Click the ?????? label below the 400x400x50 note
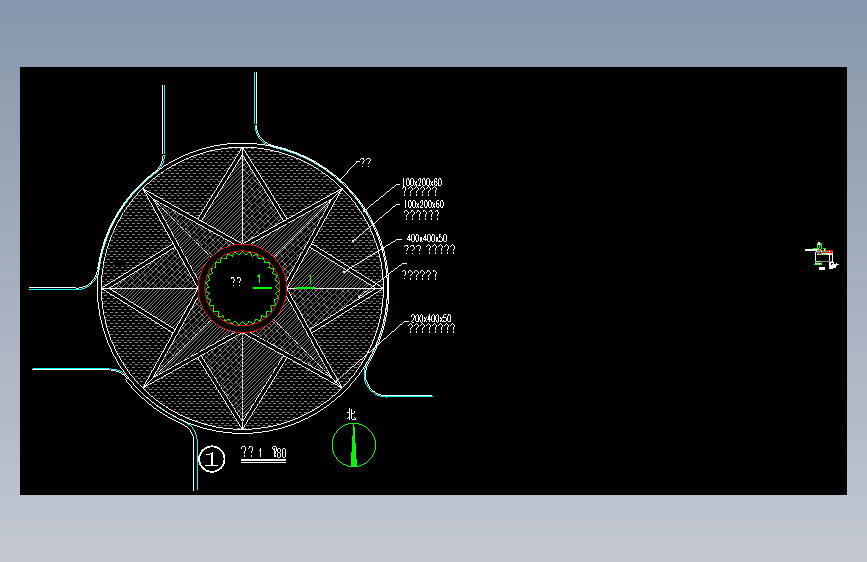The height and width of the screenshot is (562, 867). [x=419, y=275]
